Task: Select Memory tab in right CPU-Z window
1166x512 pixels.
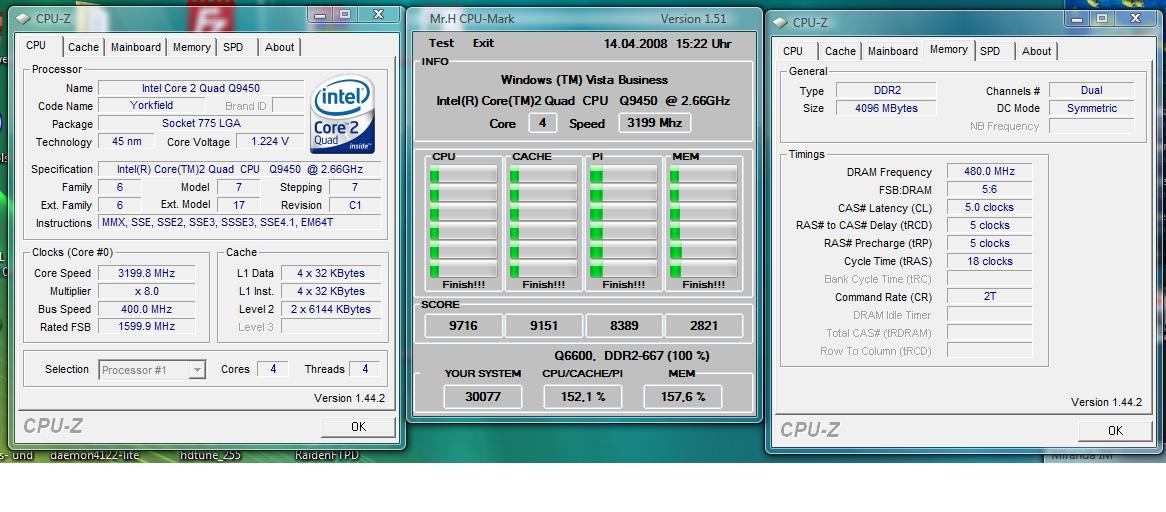Action: (949, 50)
